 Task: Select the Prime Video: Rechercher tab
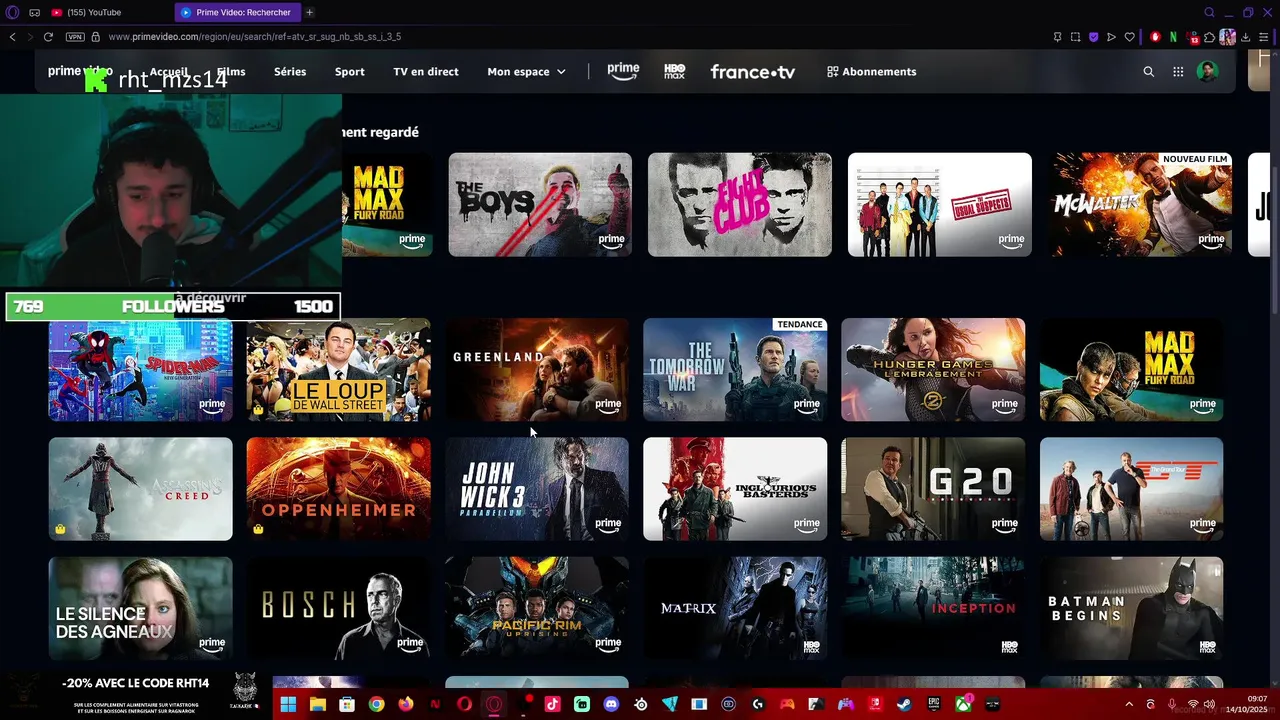coord(236,12)
